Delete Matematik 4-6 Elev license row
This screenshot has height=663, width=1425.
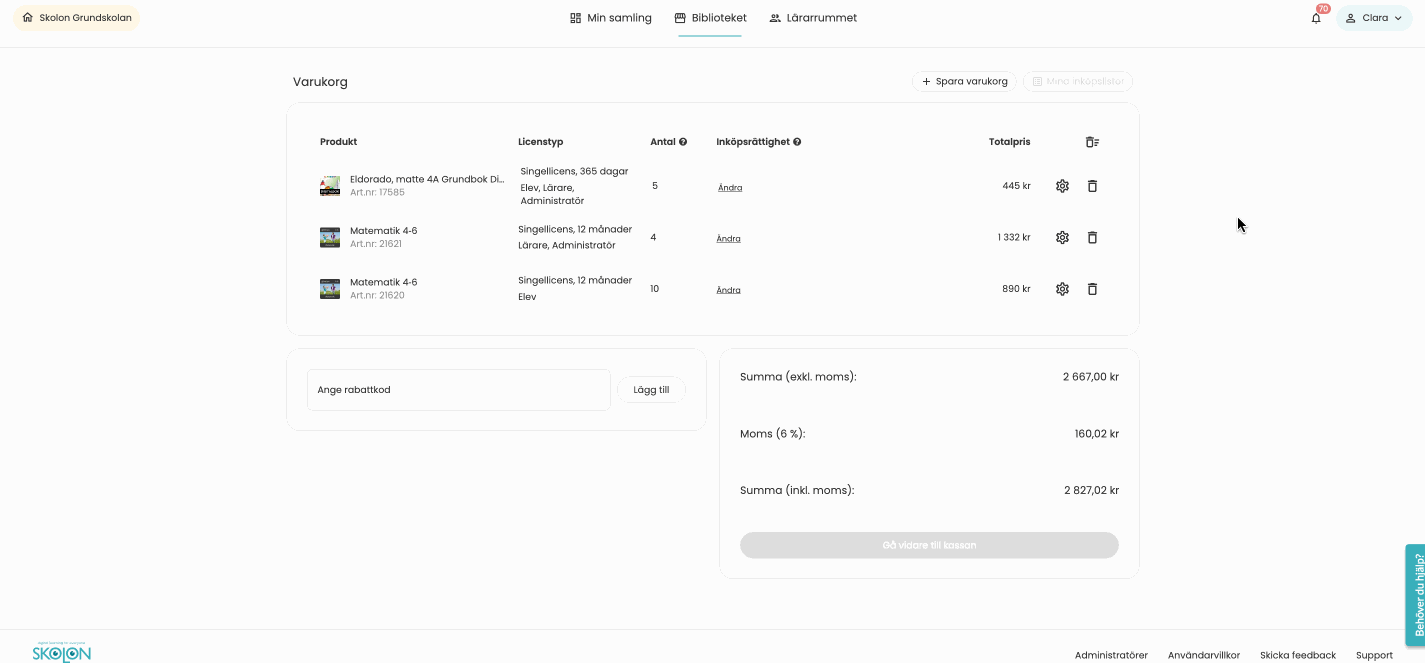pos(1092,289)
